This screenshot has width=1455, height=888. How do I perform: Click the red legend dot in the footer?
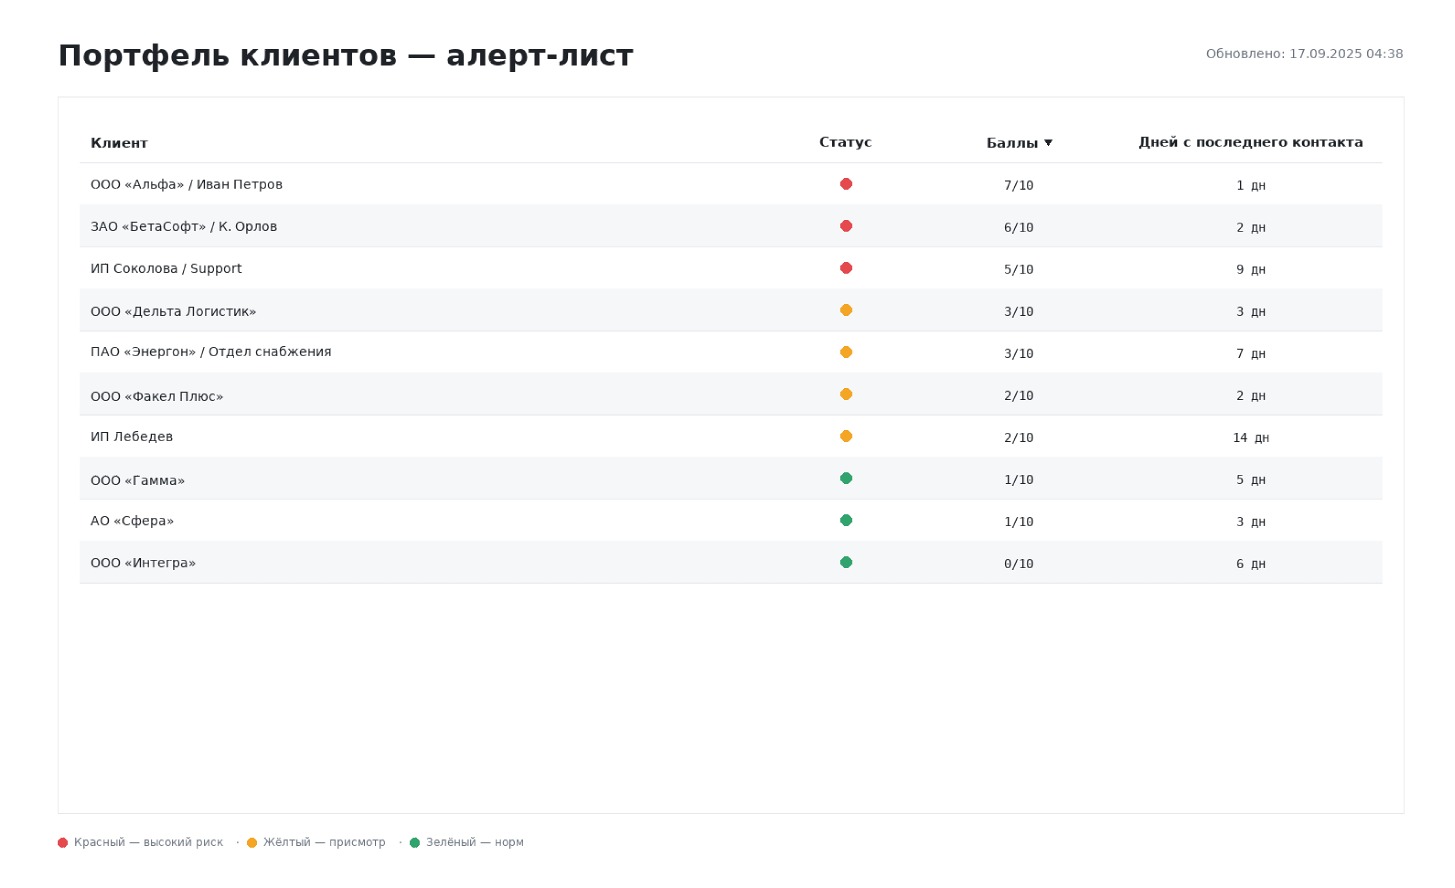point(62,842)
